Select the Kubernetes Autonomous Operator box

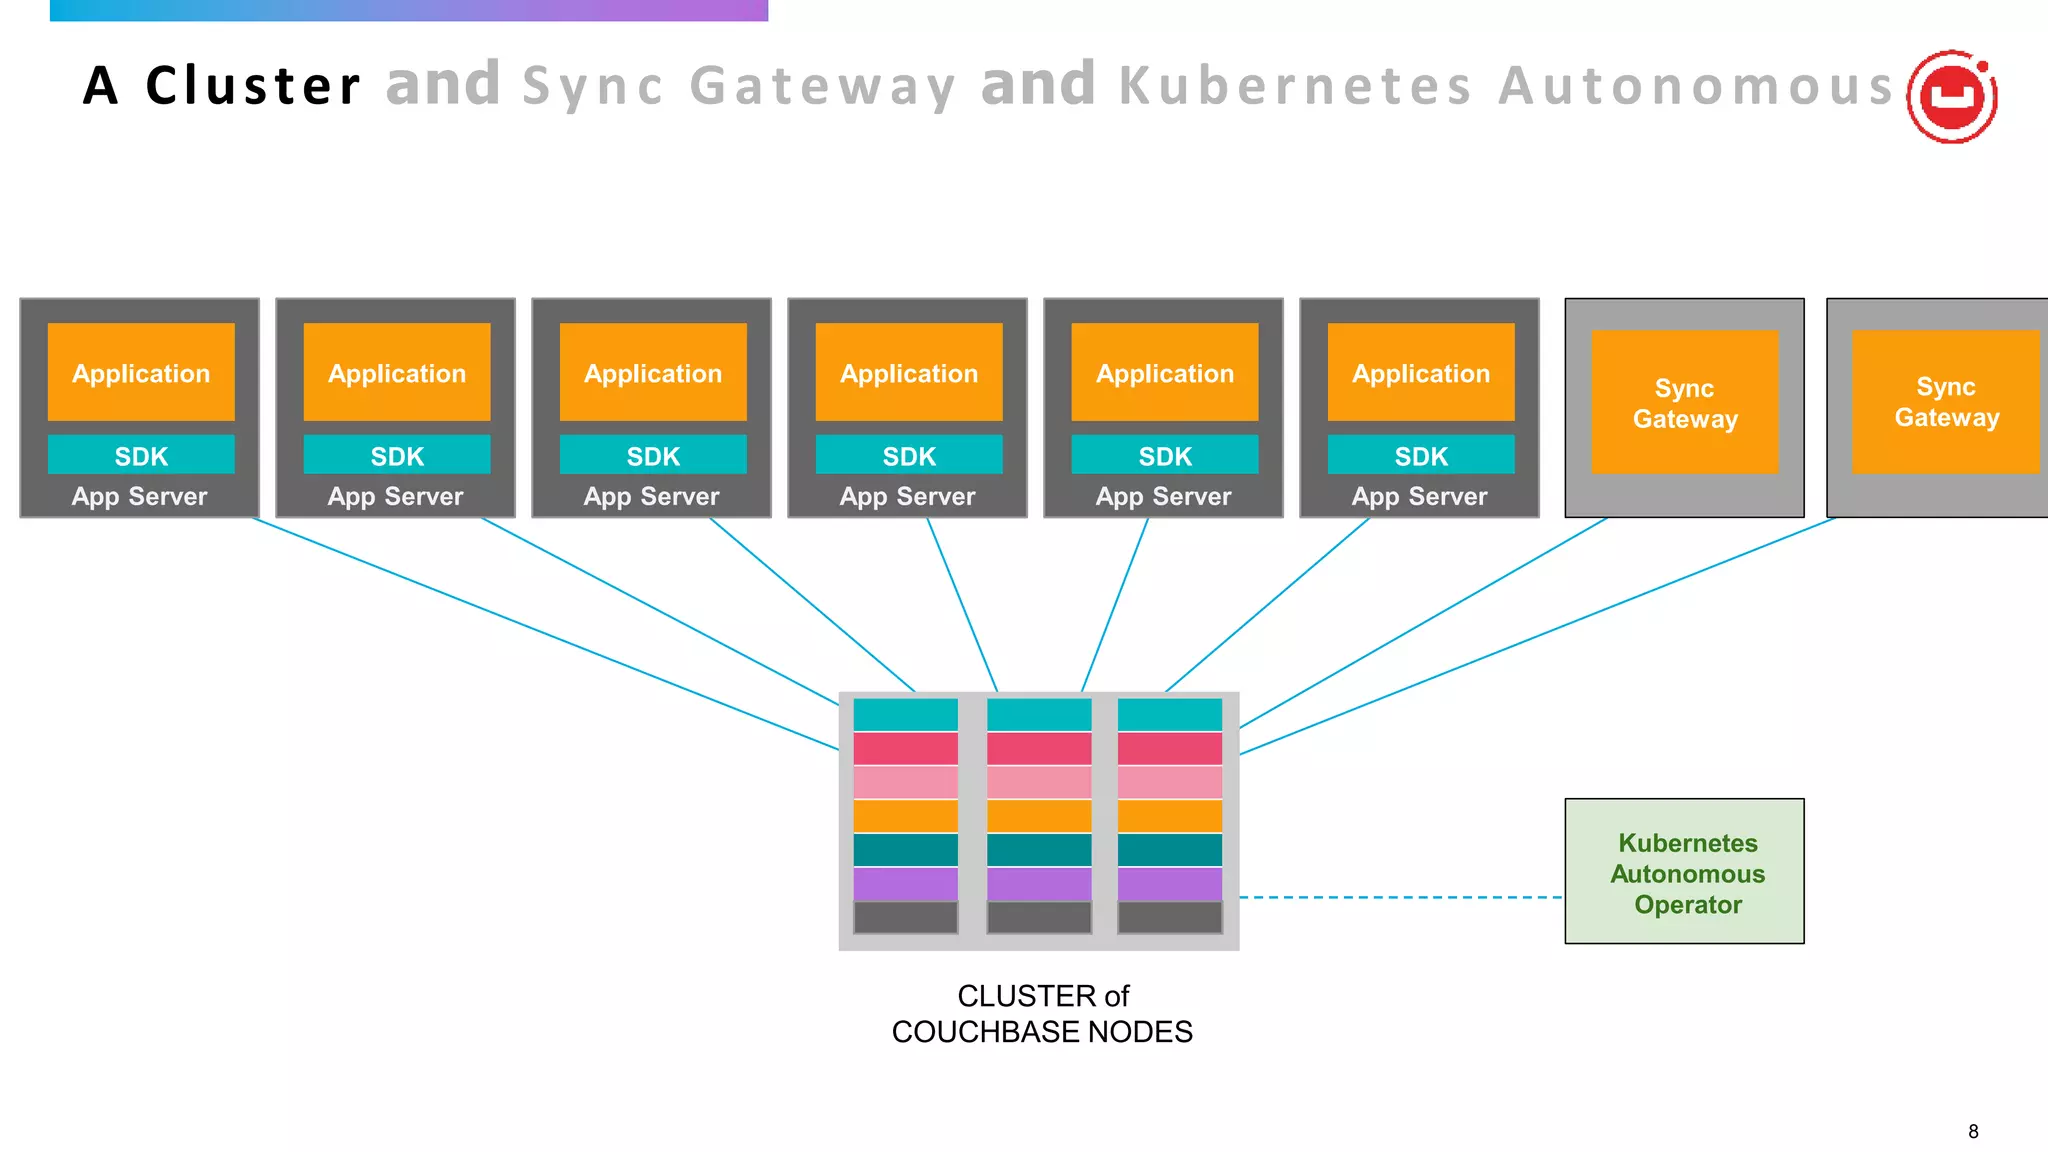coord(1684,871)
